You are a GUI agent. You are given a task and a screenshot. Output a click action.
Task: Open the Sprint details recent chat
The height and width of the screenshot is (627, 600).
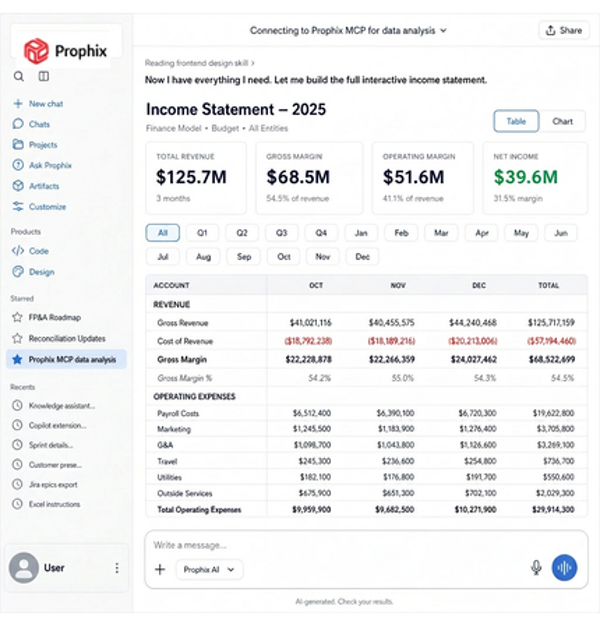(x=51, y=445)
